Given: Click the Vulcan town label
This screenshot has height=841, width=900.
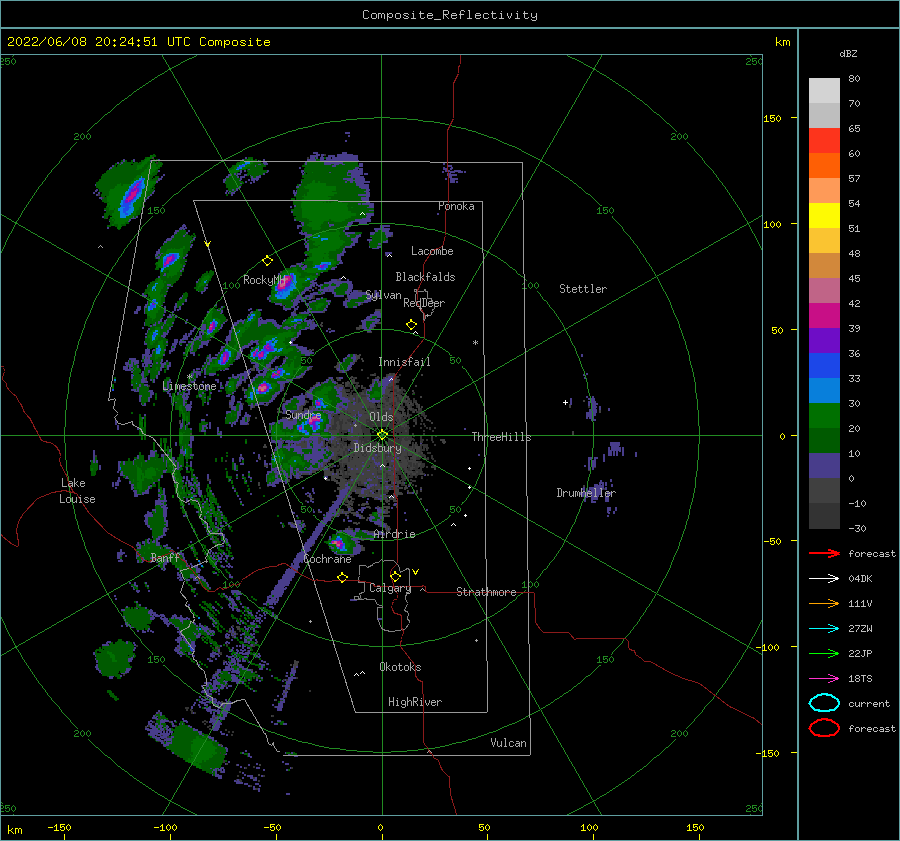Looking at the screenshot, I should (508, 743).
